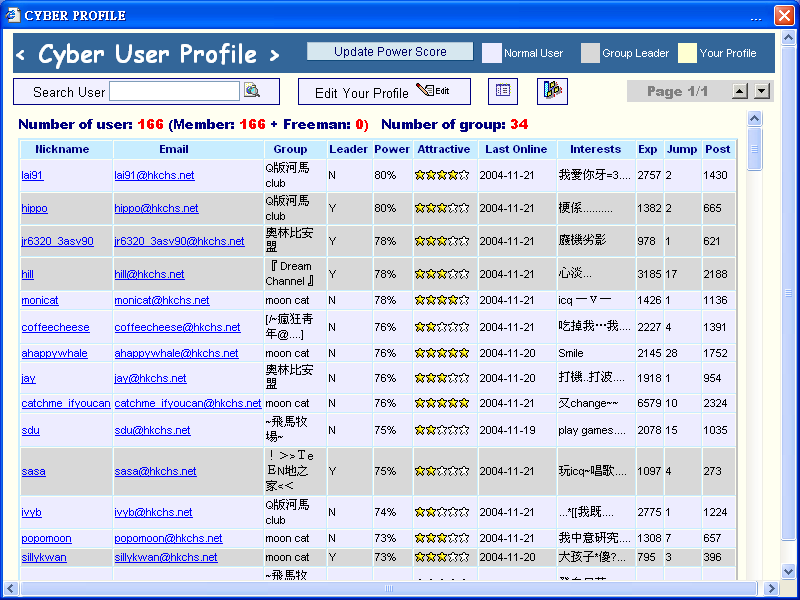Viewport: 800px width, 600px height.
Task: Open ahappywhale nickname link
Action: pyautogui.click(x=54, y=353)
